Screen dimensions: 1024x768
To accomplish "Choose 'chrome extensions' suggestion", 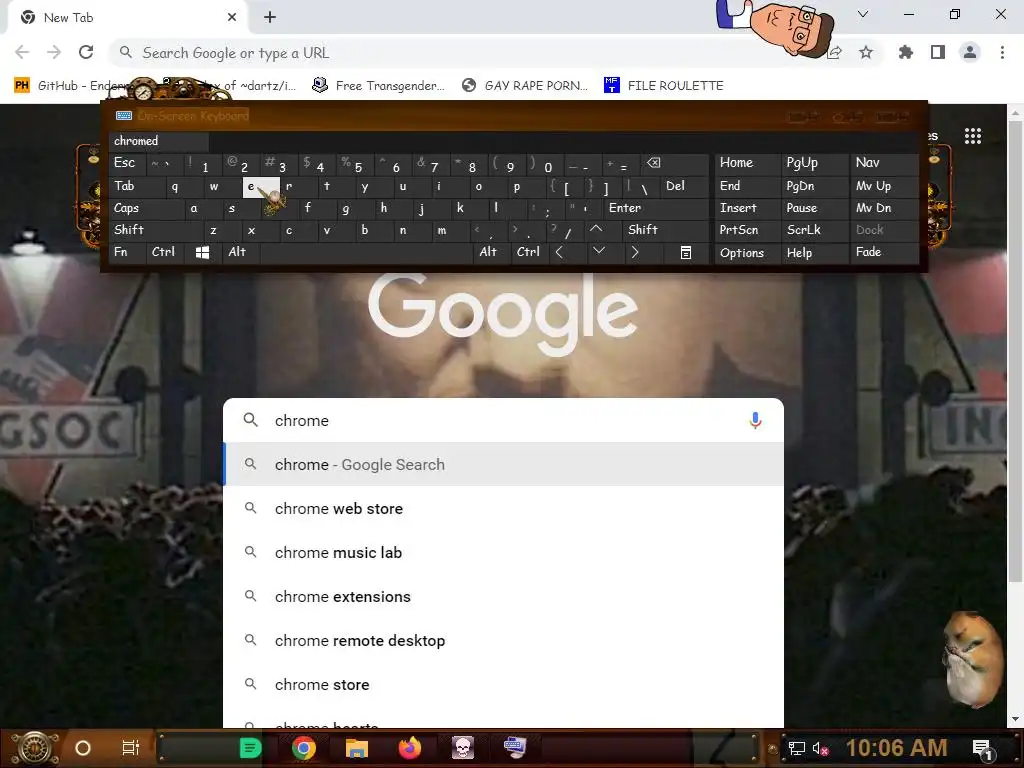I will click(x=504, y=596).
